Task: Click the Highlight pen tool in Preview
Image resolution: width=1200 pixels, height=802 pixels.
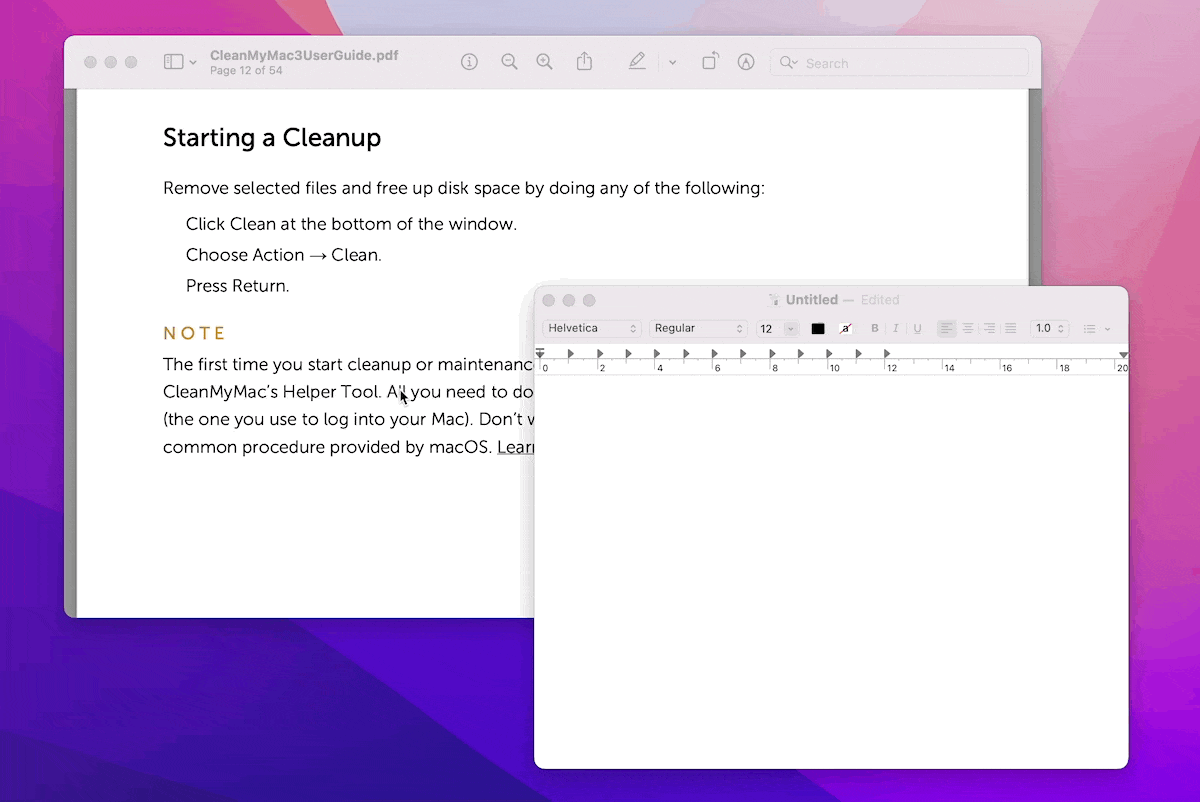Action: pyautogui.click(x=637, y=62)
